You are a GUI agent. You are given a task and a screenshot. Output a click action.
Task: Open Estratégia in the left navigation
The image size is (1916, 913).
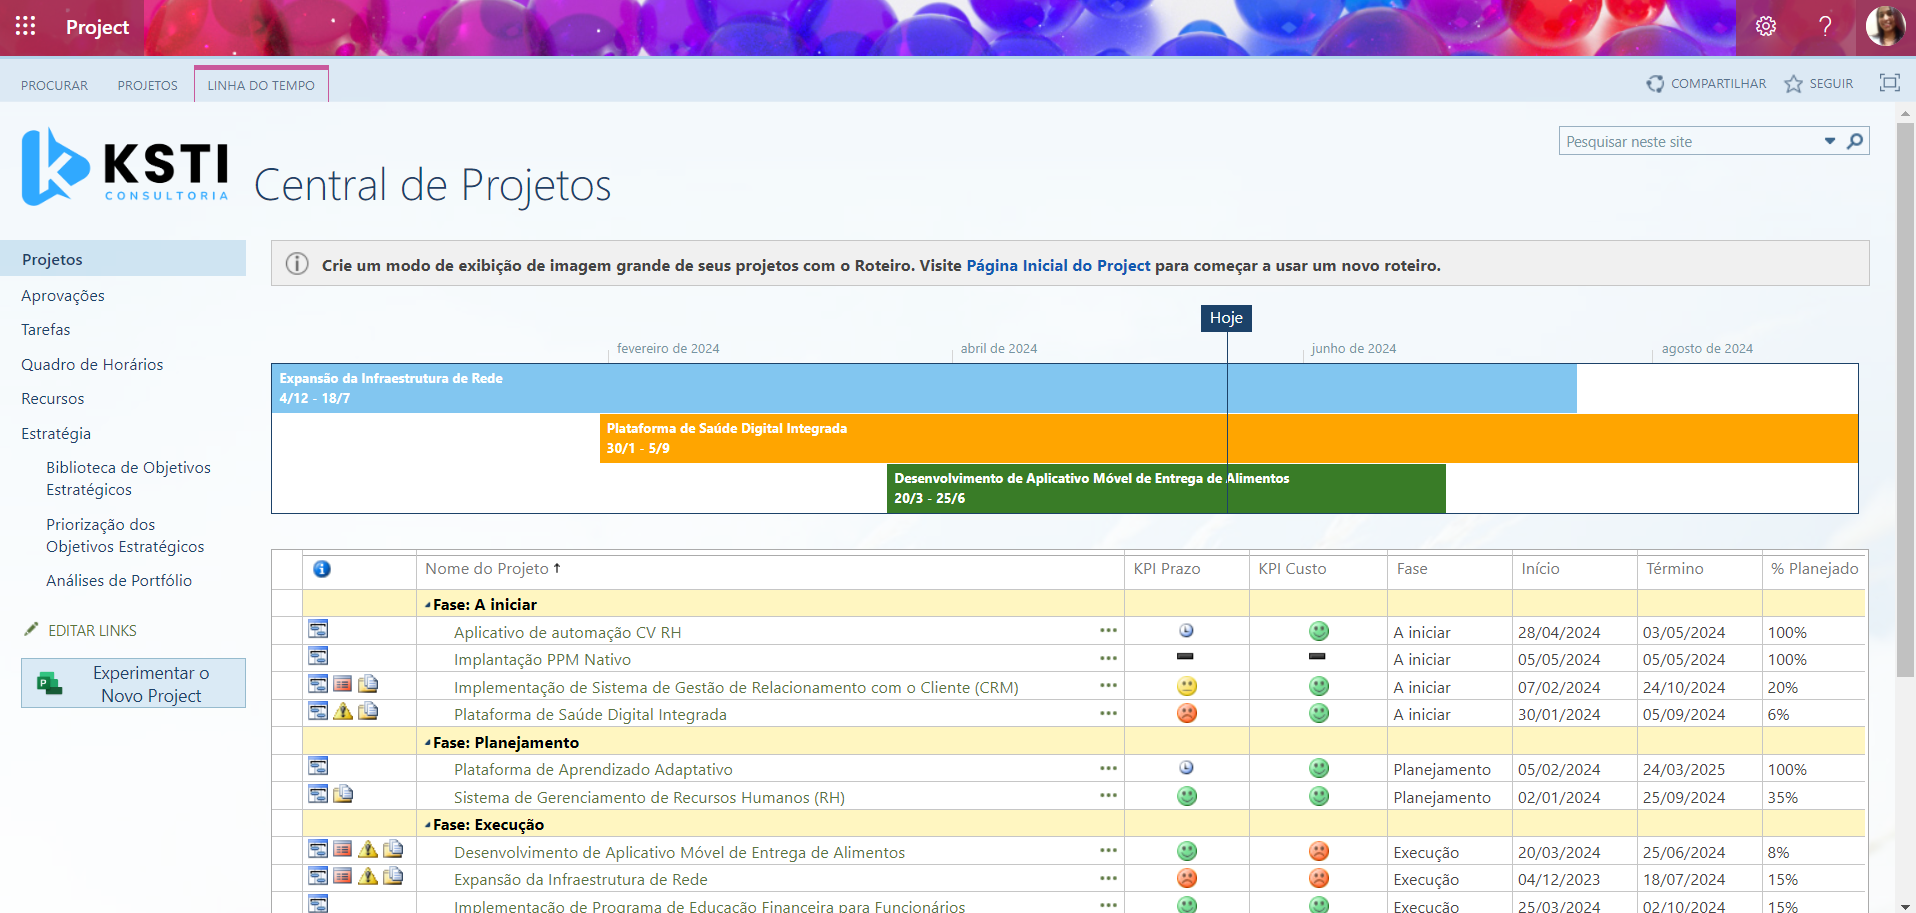click(x=56, y=433)
